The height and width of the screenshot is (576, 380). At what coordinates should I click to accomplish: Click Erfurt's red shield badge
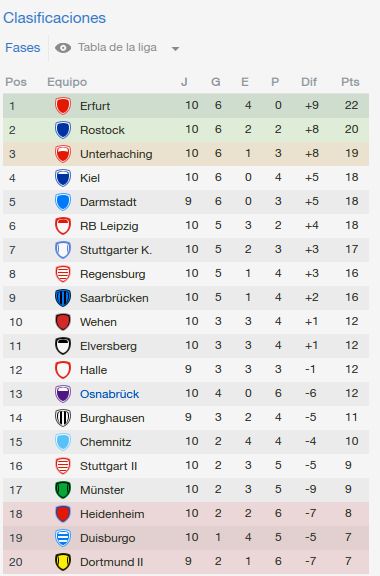(63, 106)
